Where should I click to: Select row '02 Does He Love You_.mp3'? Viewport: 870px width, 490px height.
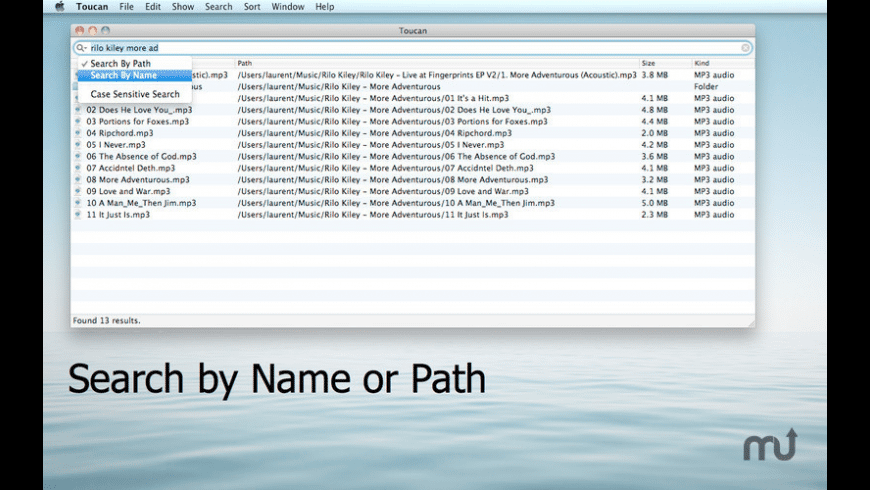[413, 110]
